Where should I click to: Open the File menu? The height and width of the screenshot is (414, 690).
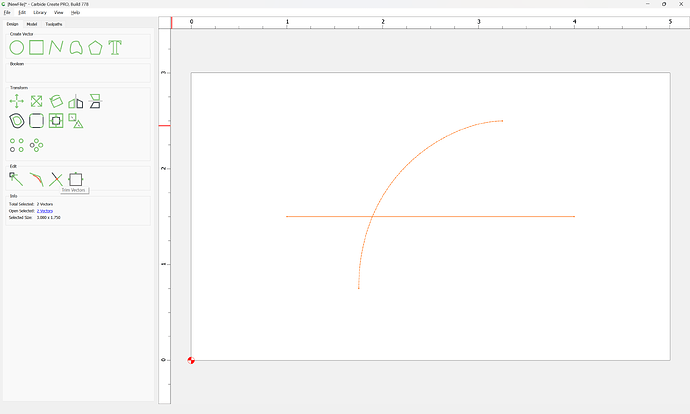pos(7,12)
